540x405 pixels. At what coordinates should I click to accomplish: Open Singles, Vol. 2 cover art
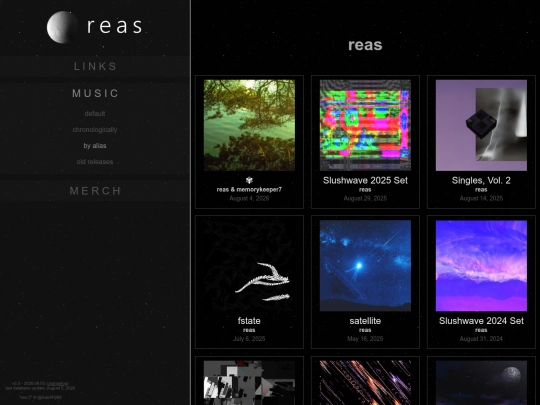coord(481,125)
